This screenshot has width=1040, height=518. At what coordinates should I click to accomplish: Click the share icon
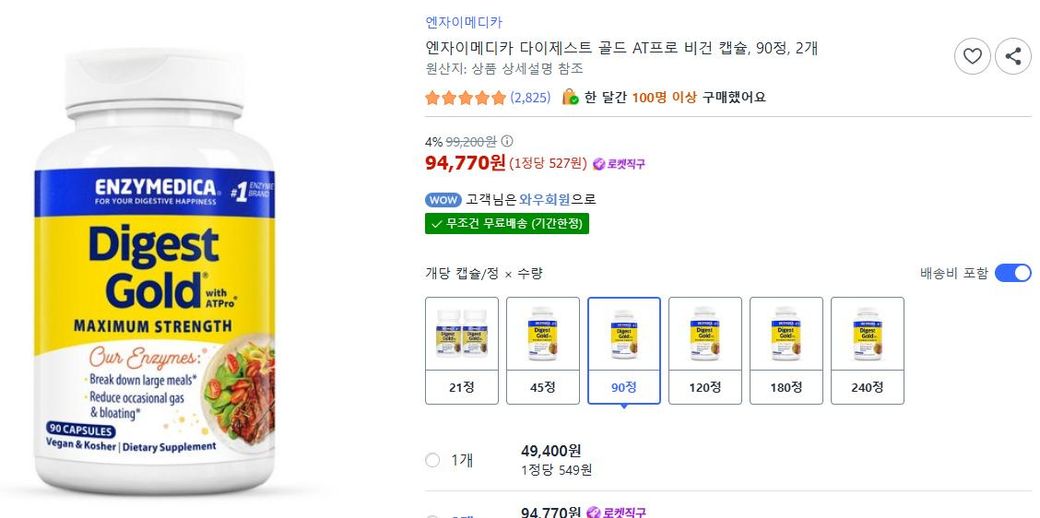click(x=1013, y=56)
